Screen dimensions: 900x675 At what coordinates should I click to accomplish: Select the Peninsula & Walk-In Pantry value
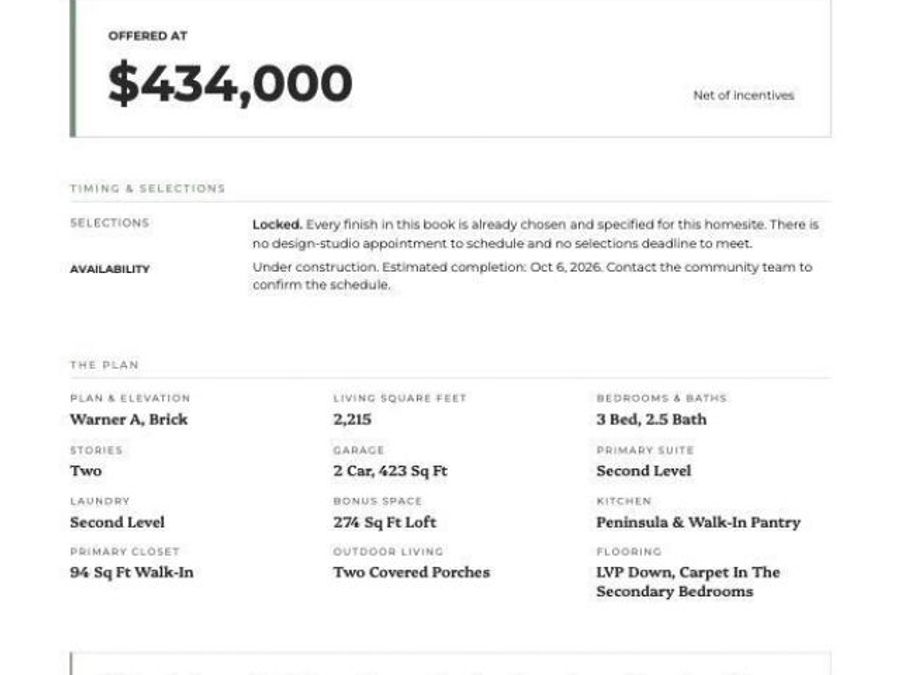pos(698,522)
